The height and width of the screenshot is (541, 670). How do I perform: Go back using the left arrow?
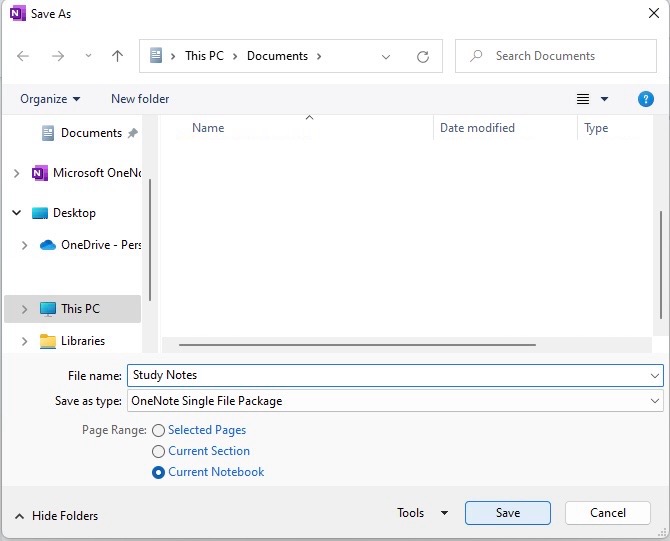(23, 56)
